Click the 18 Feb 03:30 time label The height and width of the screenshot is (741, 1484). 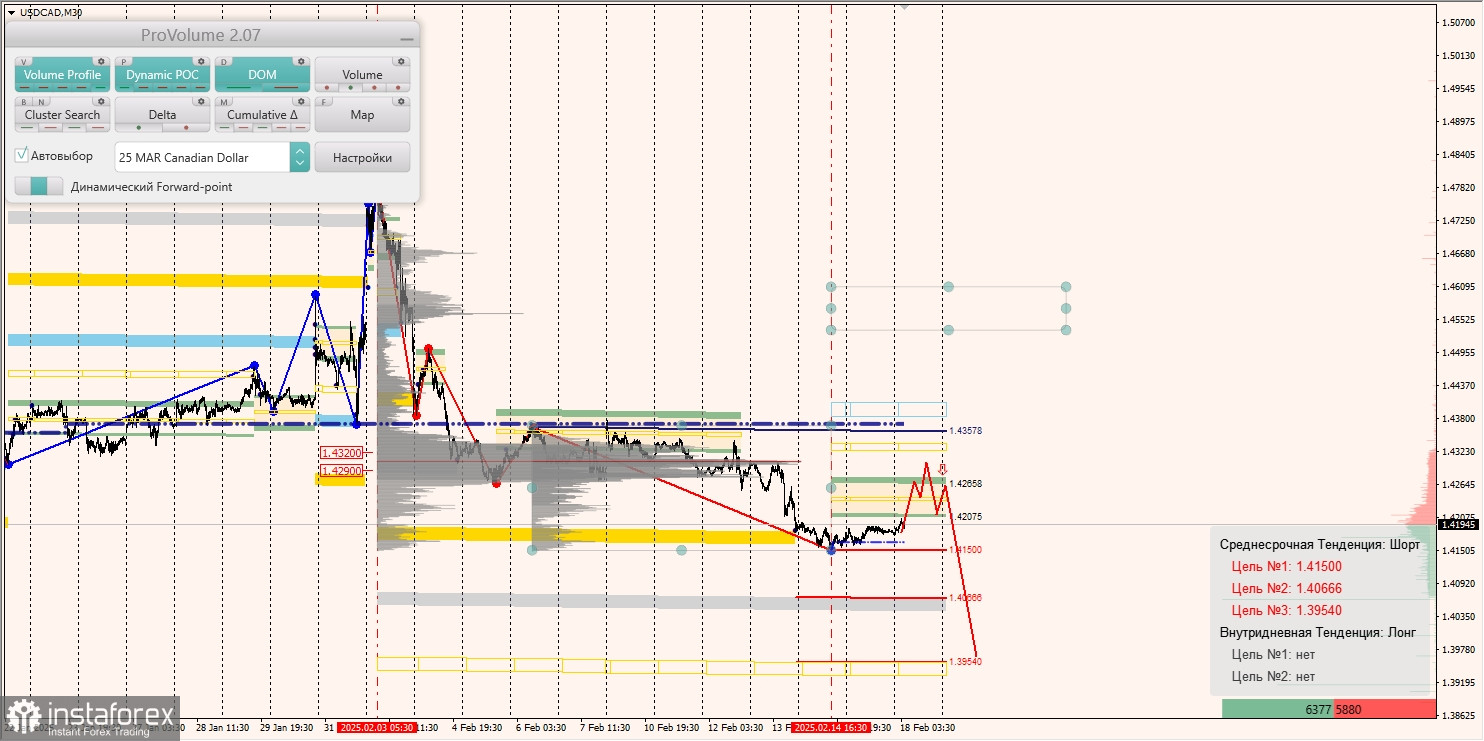[x=927, y=728]
